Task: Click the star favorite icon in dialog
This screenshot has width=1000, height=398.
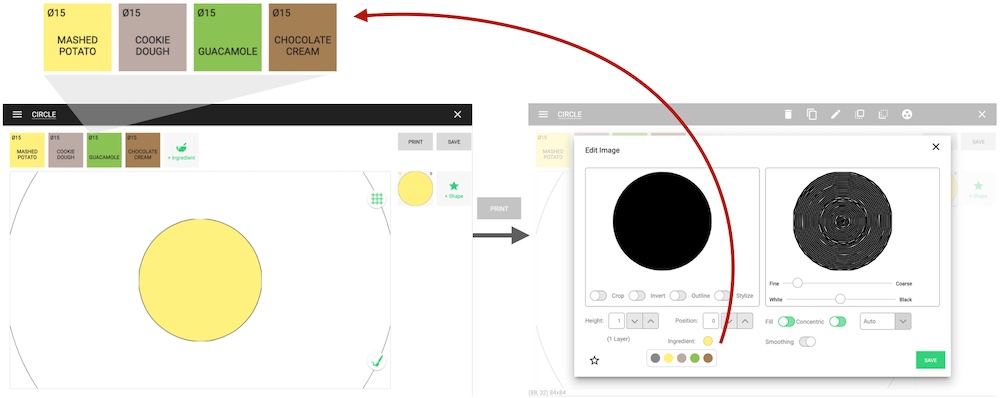Action: click(594, 360)
